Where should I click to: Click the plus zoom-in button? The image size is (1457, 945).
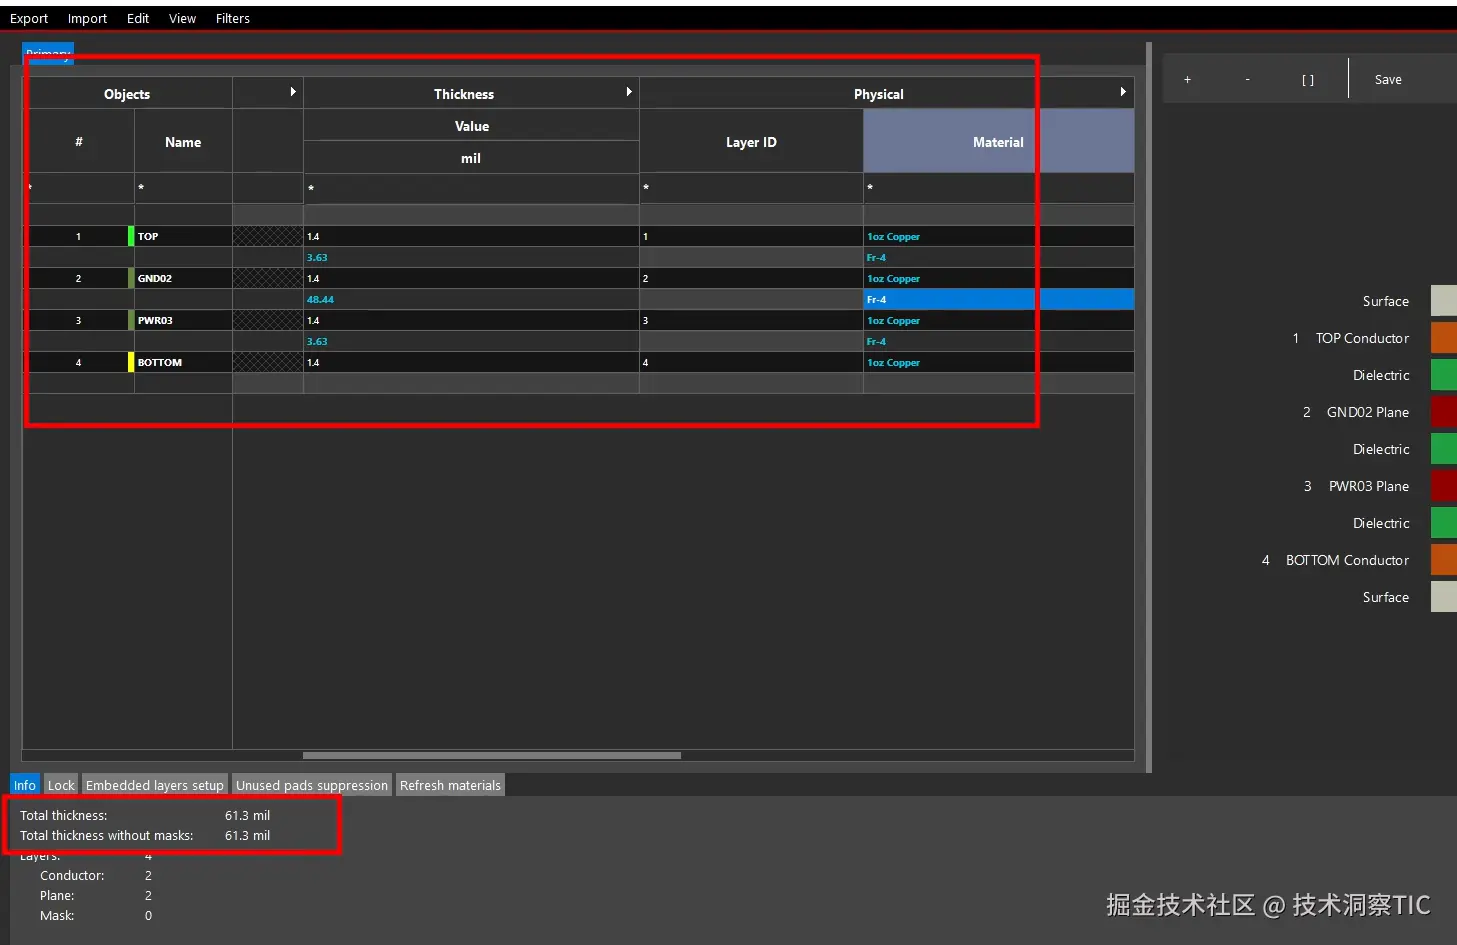pos(1187,79)
